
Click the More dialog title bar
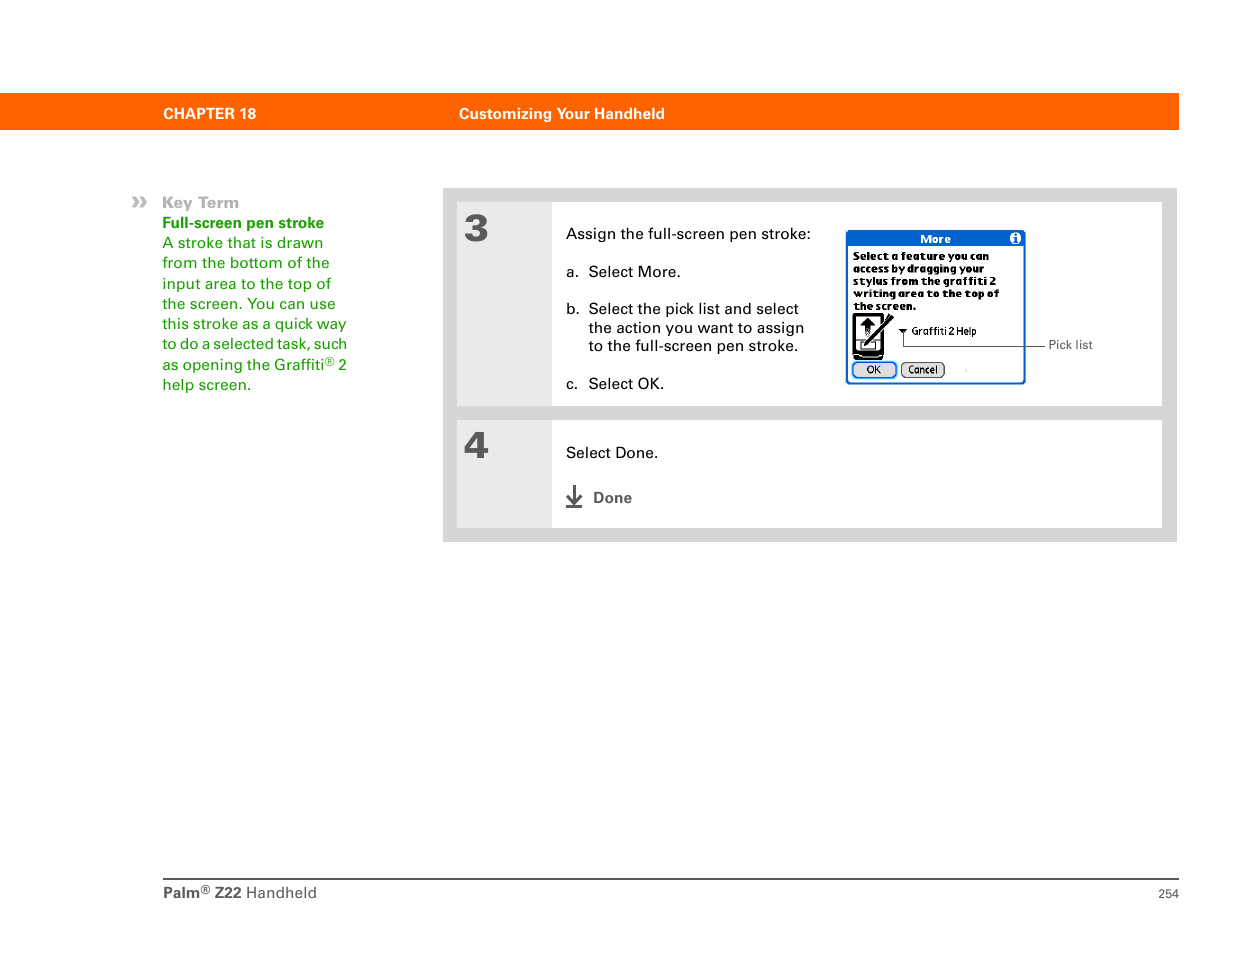click(935, 239)
